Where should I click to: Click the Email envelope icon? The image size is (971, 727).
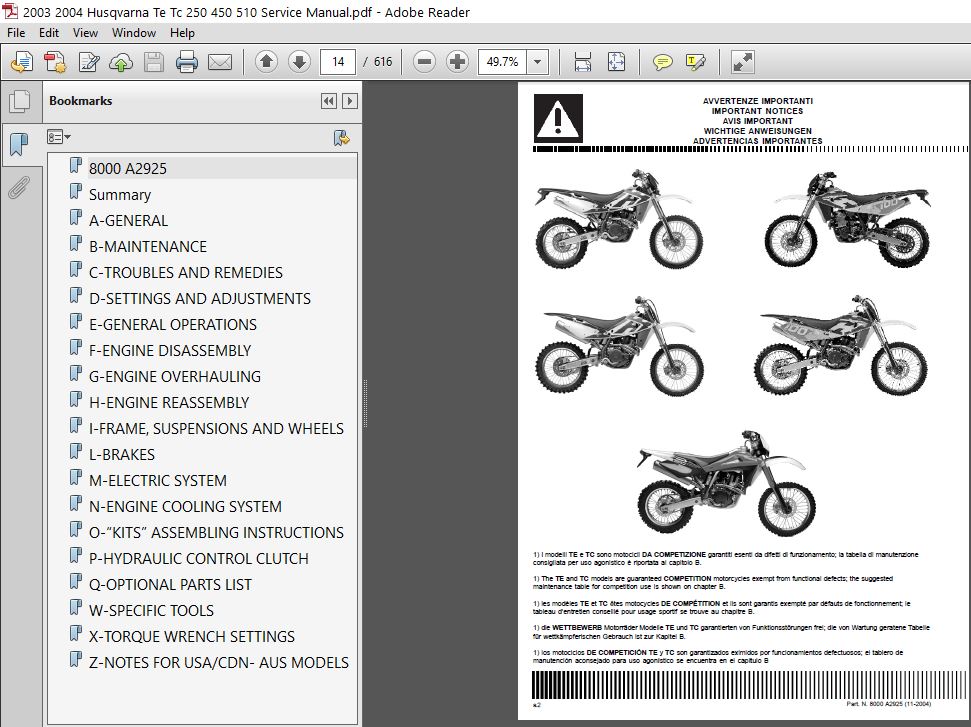220,62
